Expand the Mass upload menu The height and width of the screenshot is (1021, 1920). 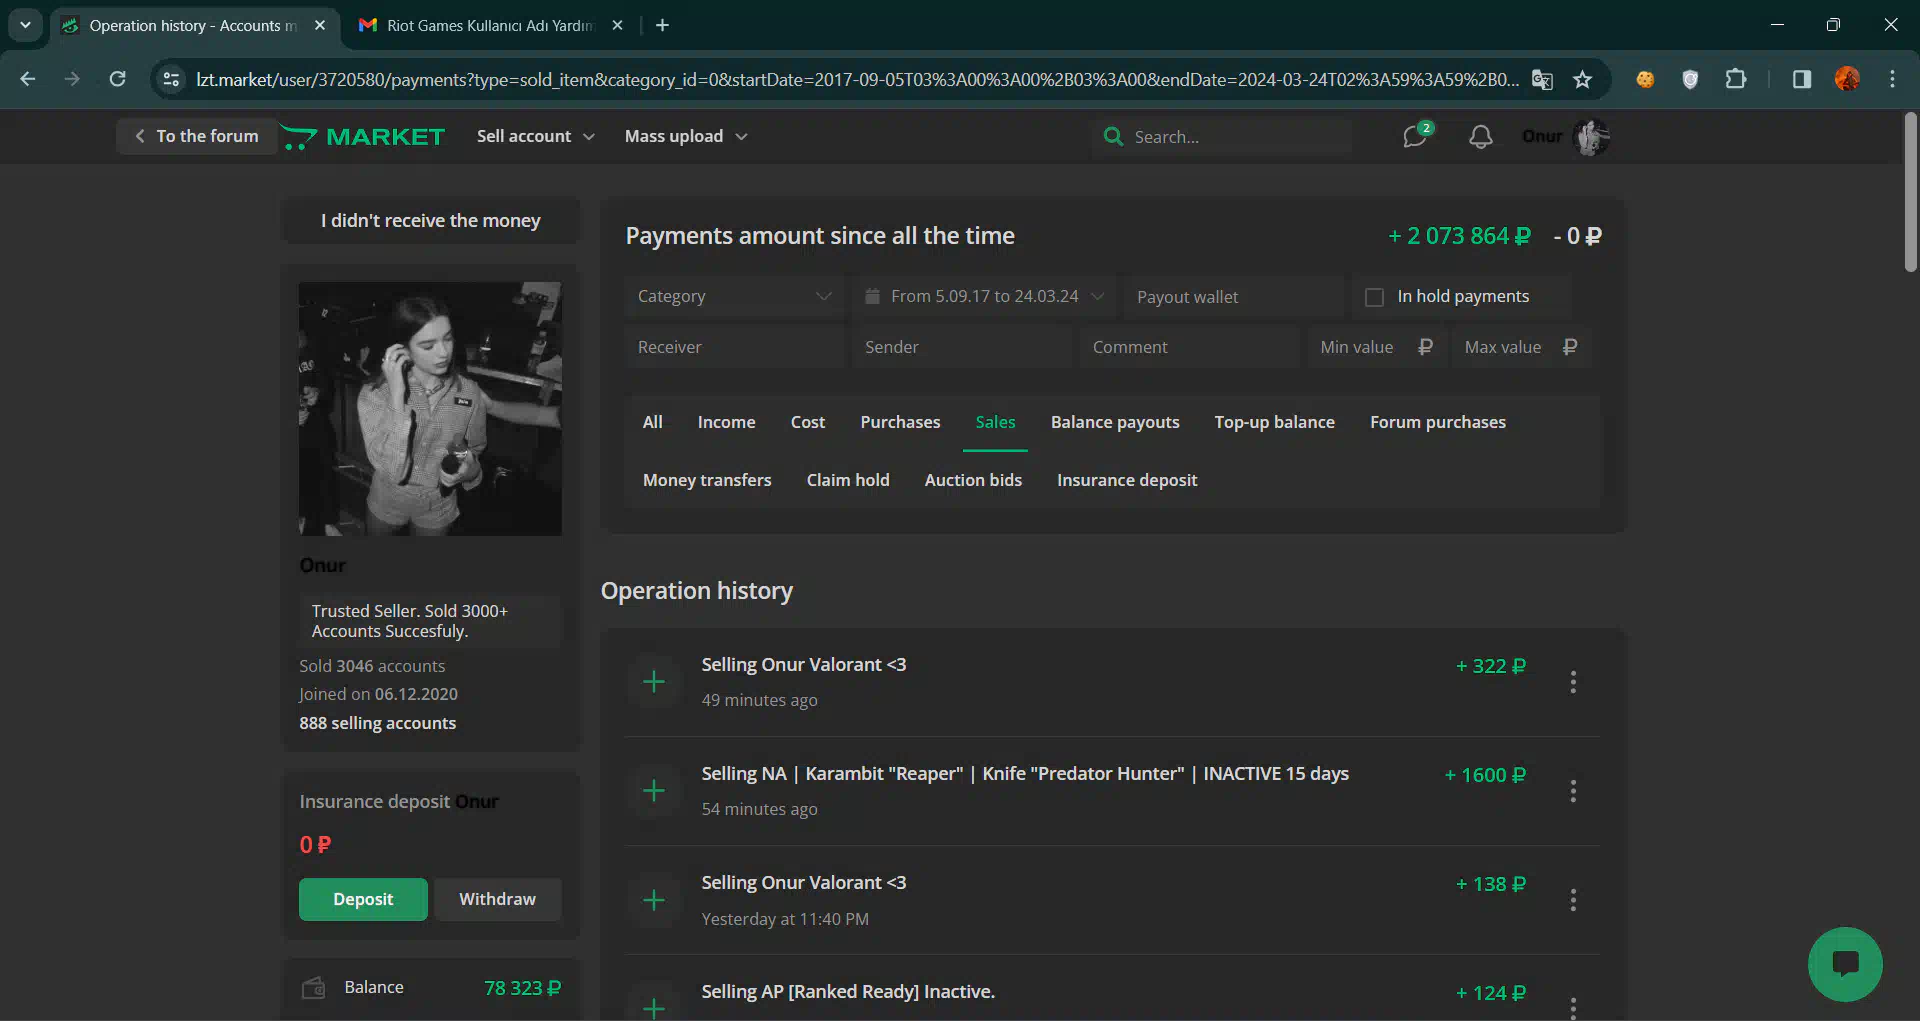pyautogui.click(x=686, y=136)
